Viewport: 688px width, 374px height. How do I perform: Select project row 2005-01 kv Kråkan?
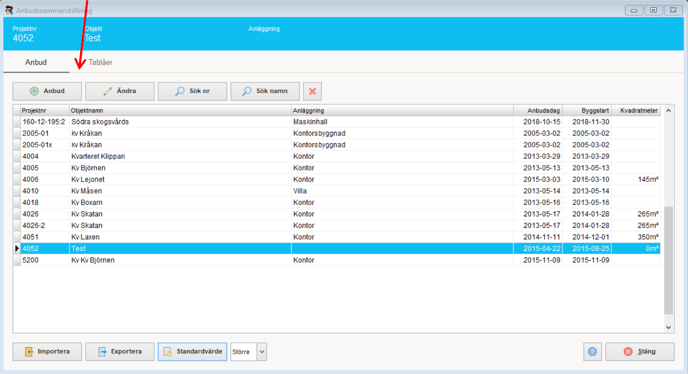tap(337, 133)
